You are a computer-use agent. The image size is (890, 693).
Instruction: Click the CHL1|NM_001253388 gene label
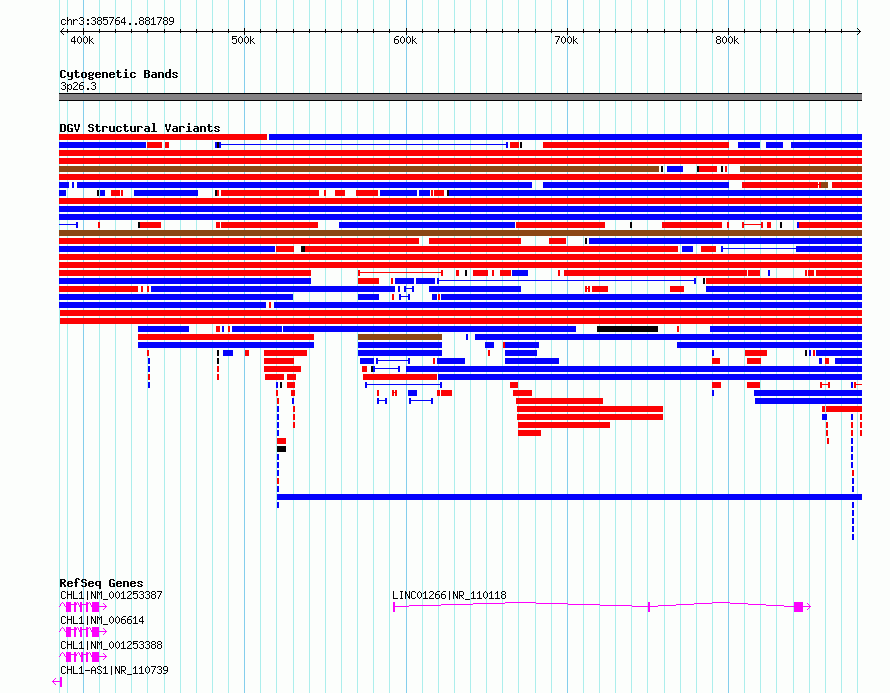coord(111,645)
